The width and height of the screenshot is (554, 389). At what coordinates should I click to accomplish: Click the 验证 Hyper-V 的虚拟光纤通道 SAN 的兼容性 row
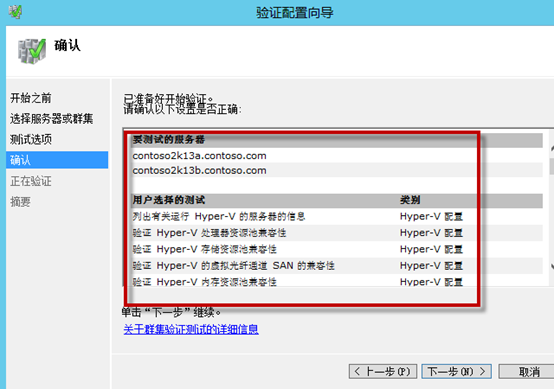[x=337, y=265]
